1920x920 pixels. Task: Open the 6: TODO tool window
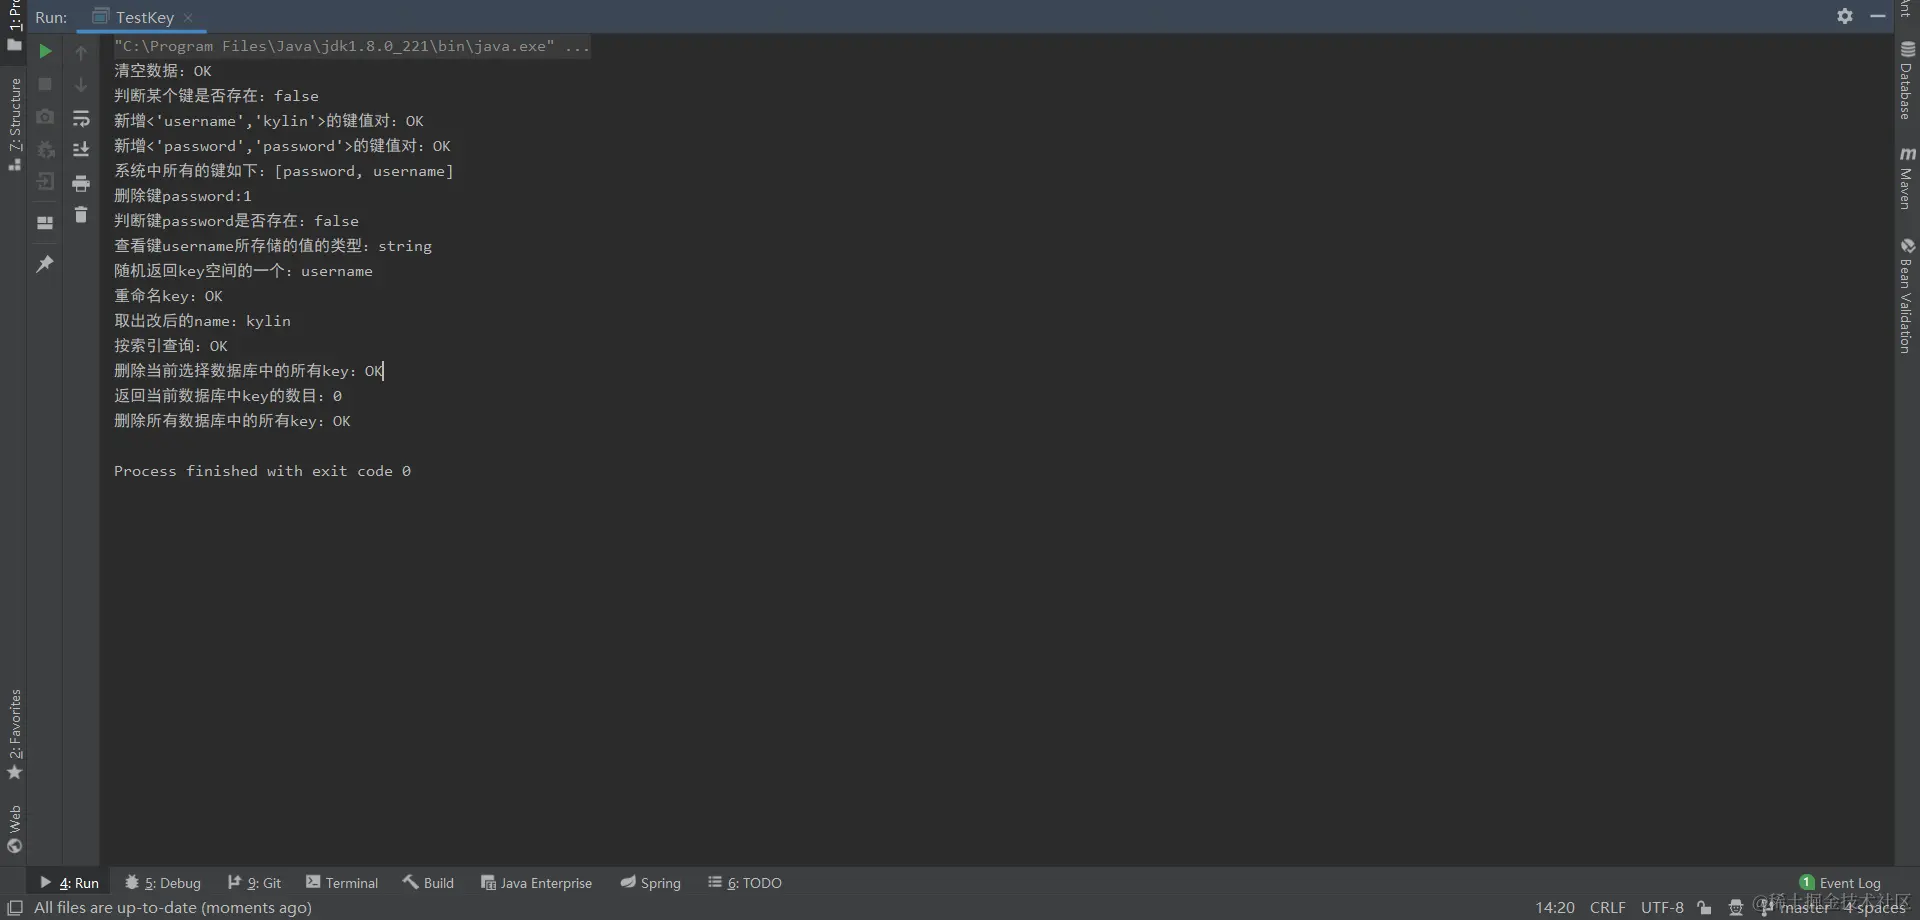tap(745, 883)
